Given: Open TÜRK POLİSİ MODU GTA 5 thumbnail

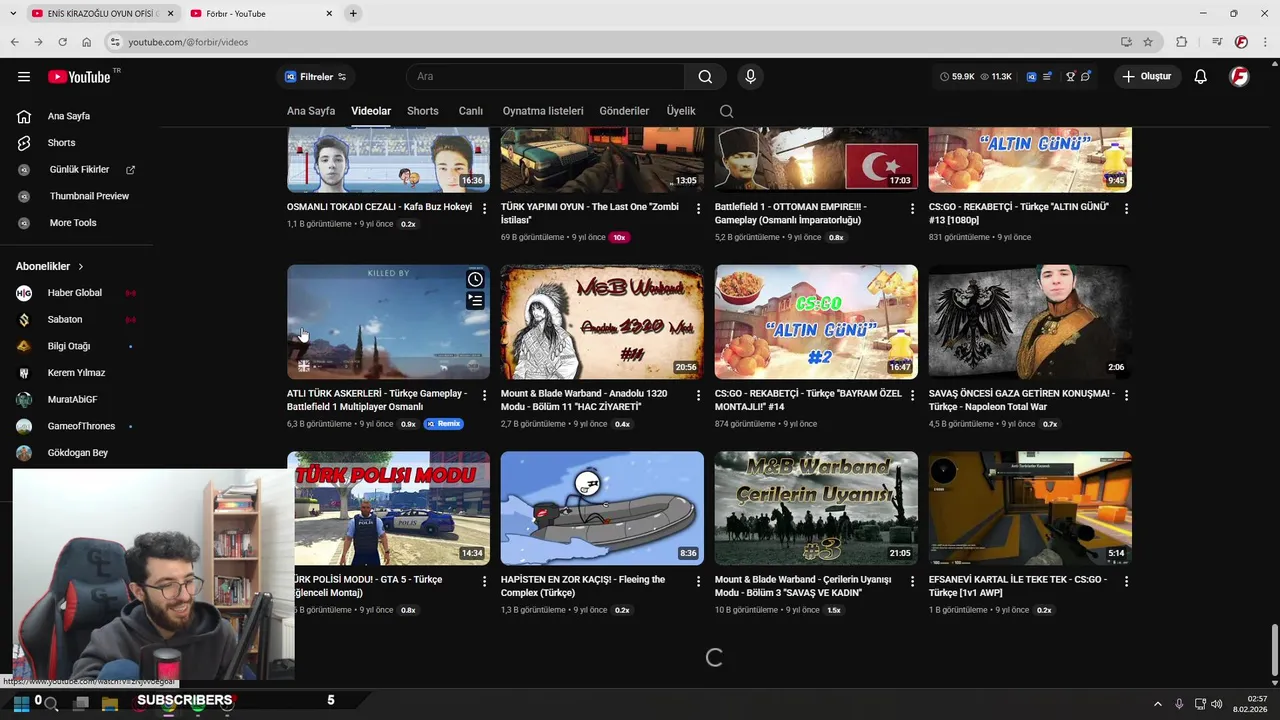Looking at the screenshot, I should tap(389, 508).
